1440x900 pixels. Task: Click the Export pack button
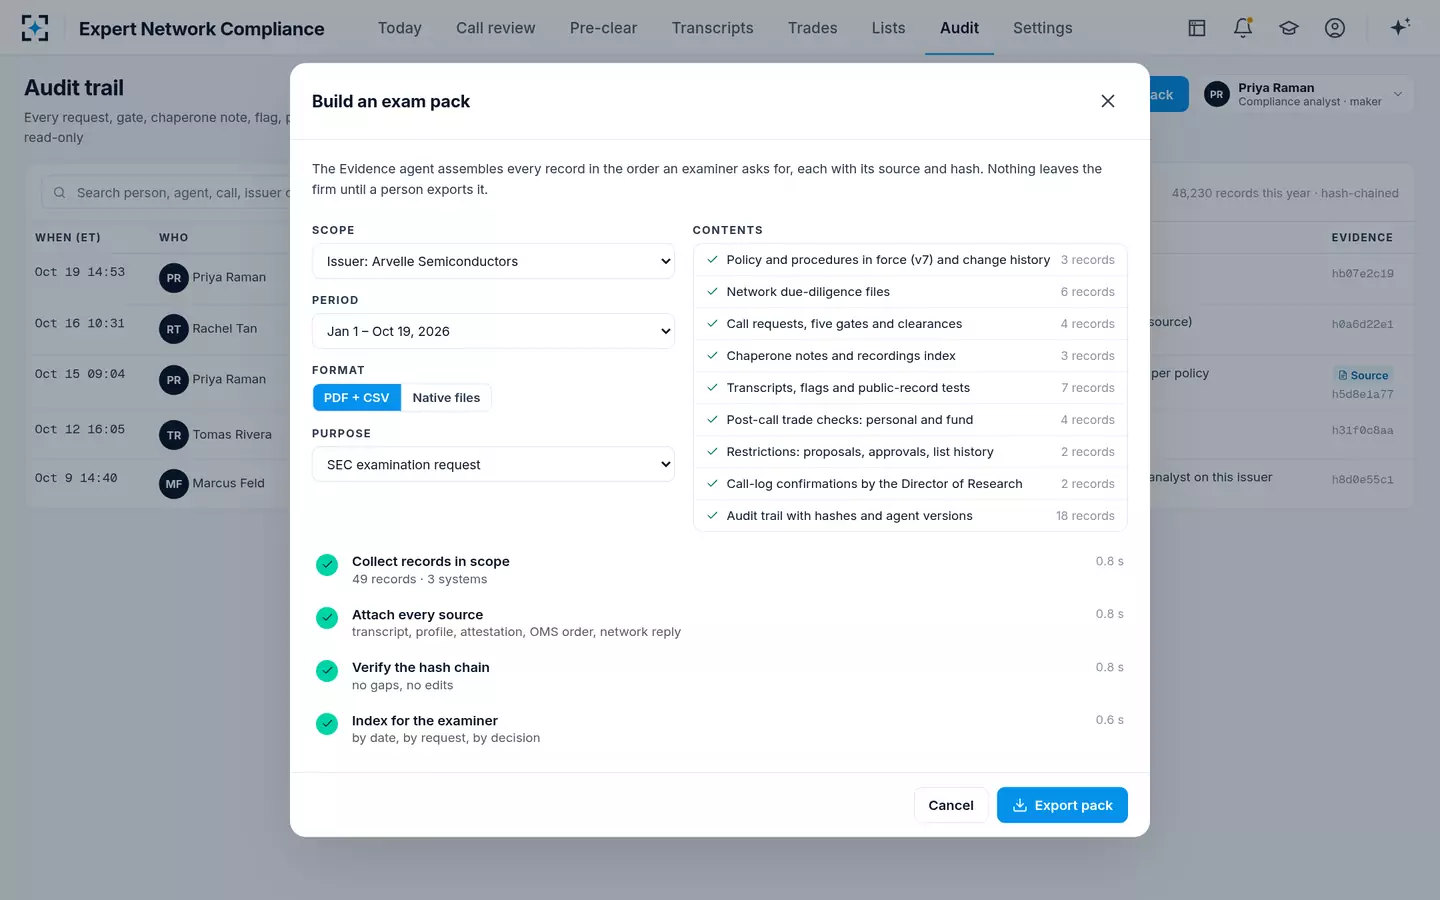click(1062, 805)
